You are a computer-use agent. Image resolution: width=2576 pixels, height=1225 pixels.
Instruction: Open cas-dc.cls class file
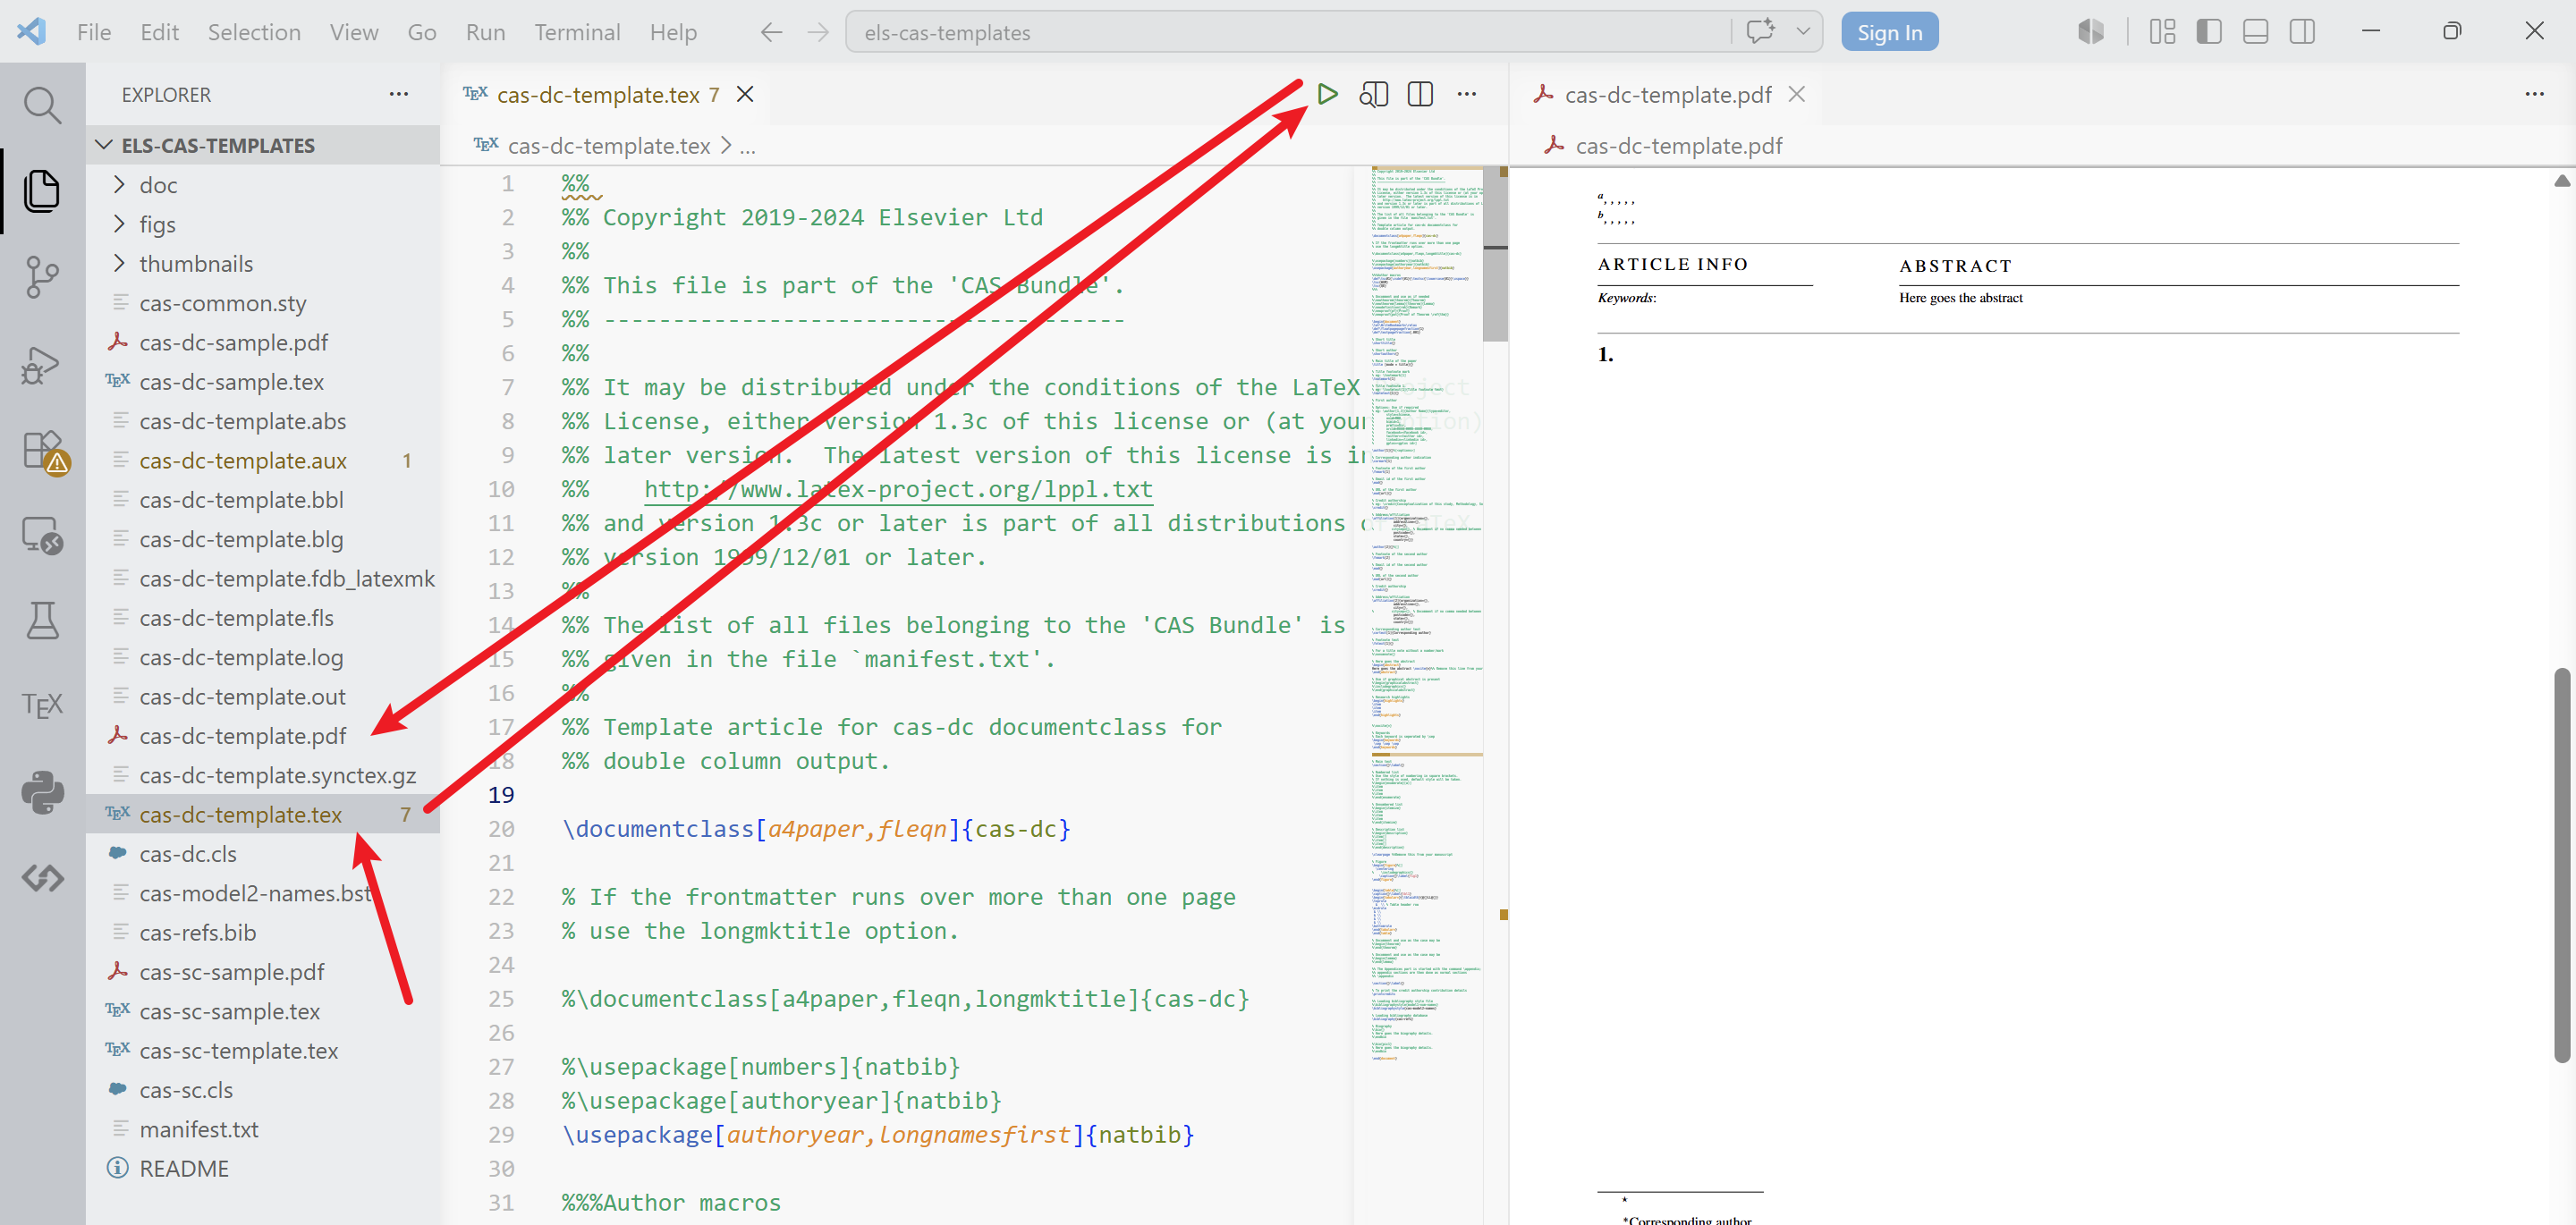point(263,854)
